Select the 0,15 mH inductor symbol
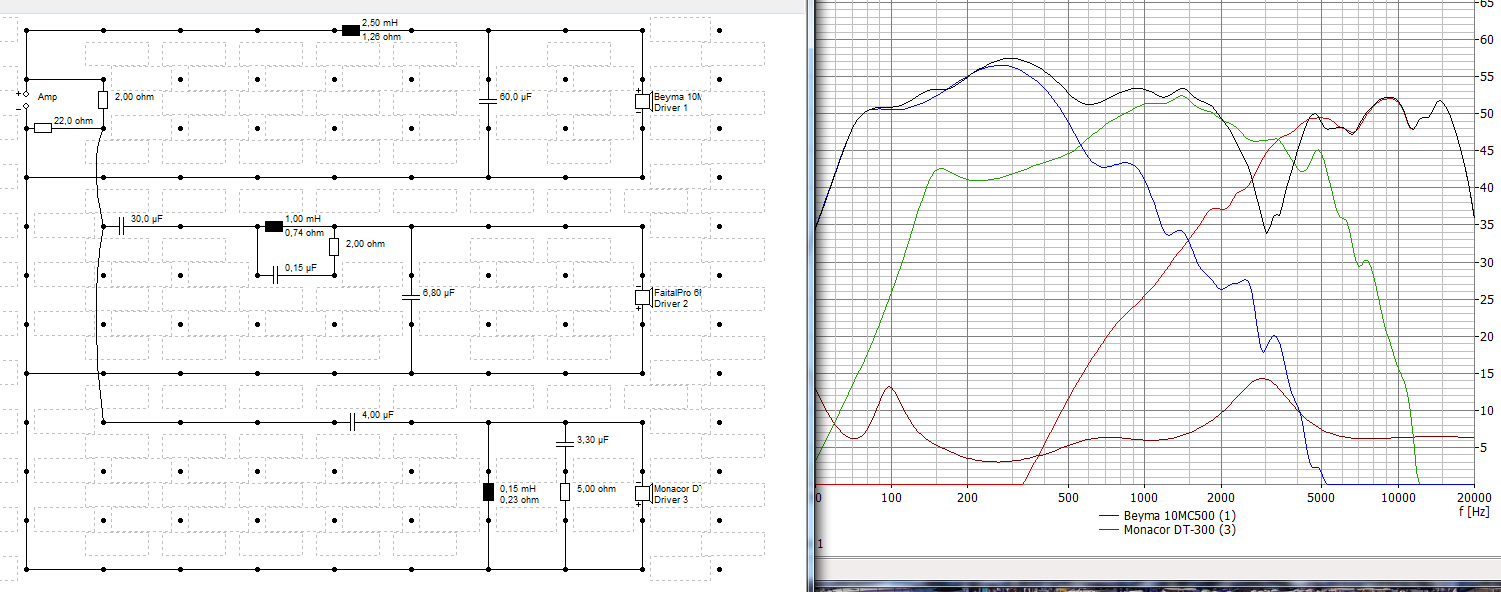This screenshot has width=1501, height=592. tap(488, 491)
